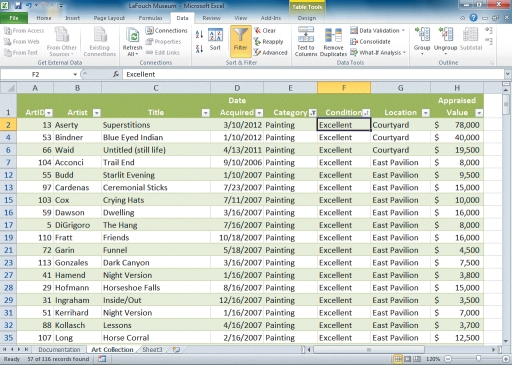Open the Table Tools Design tab
This screenshot has width=512, height=365.
(x=307, y=18)
